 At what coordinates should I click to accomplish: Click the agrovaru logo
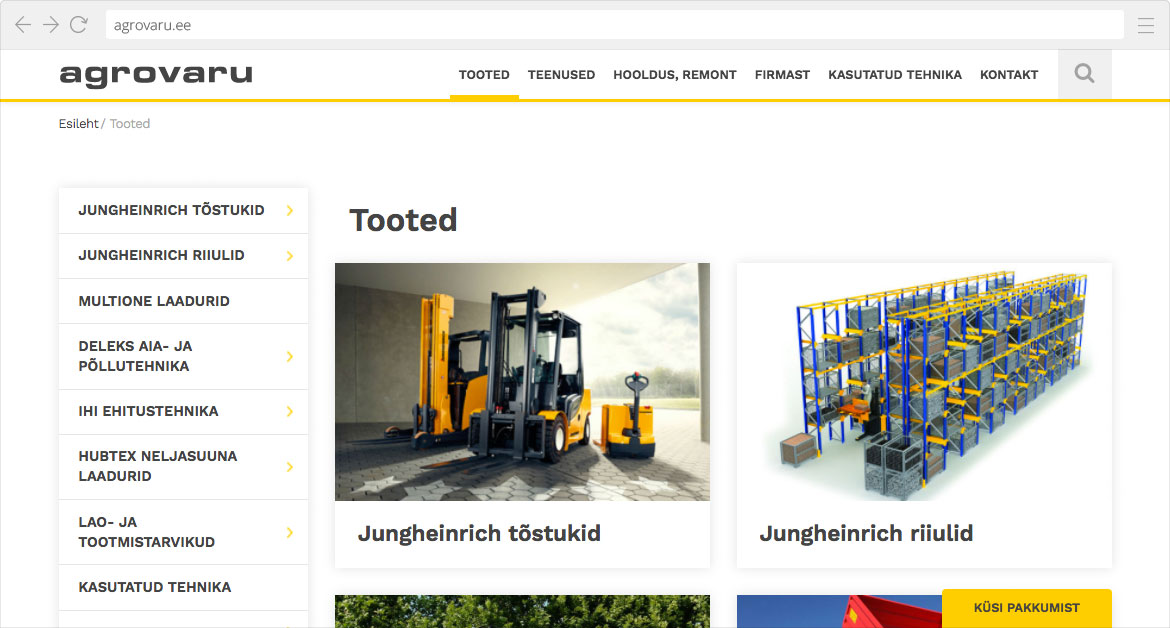click(x=156, y=75)
